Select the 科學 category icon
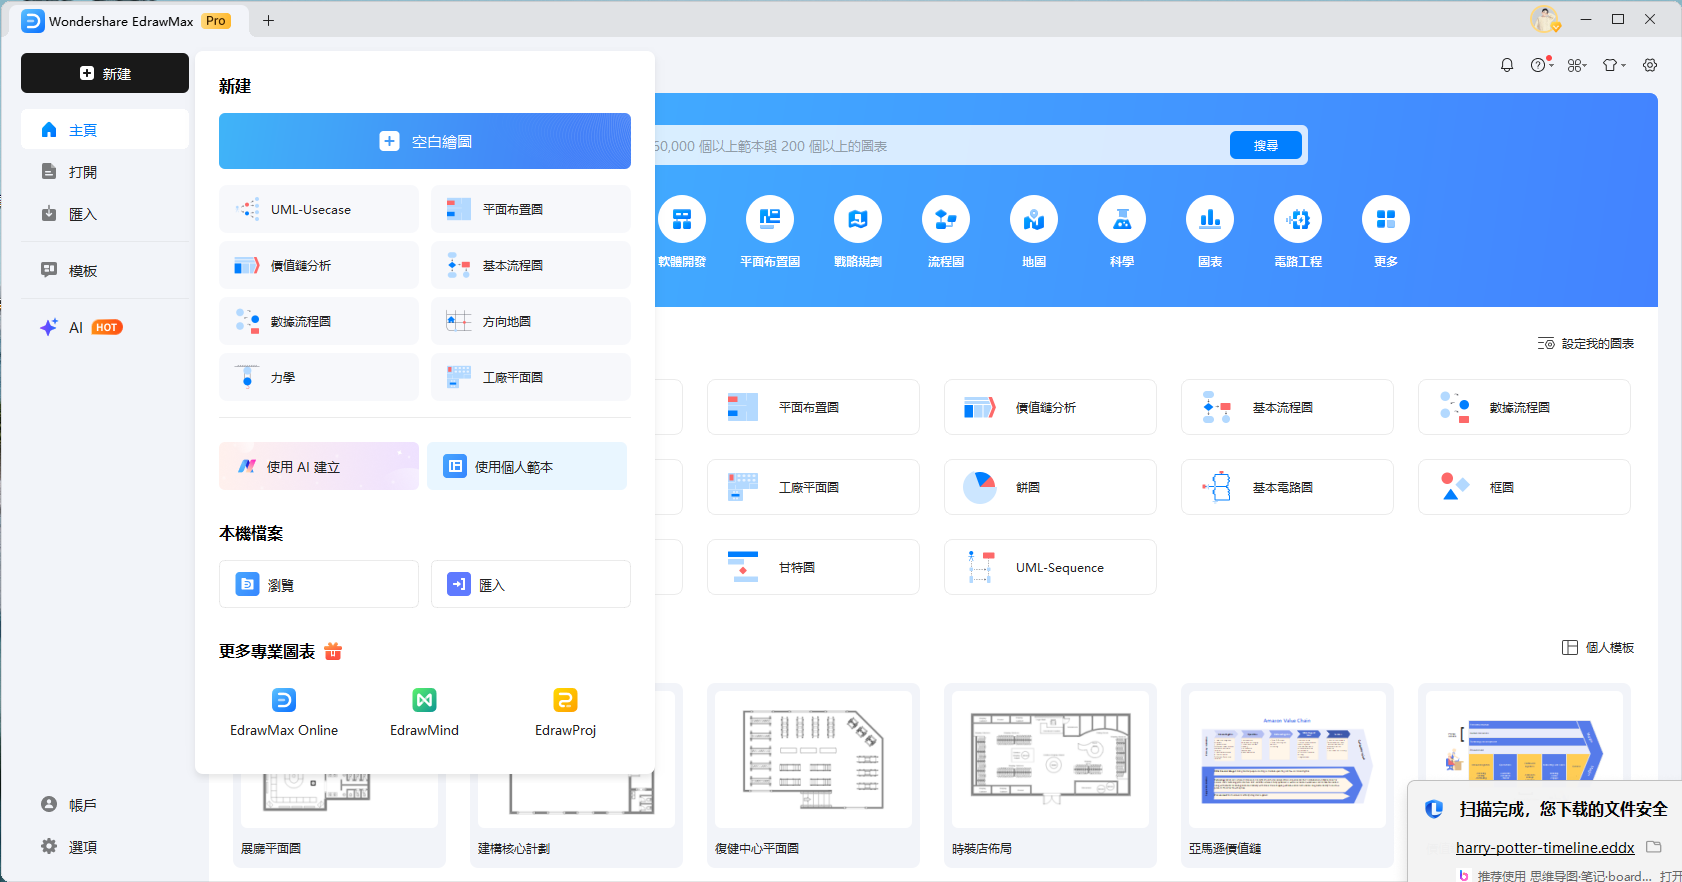The width and height of the screenshot is (1682, 882). (1122, 219)
